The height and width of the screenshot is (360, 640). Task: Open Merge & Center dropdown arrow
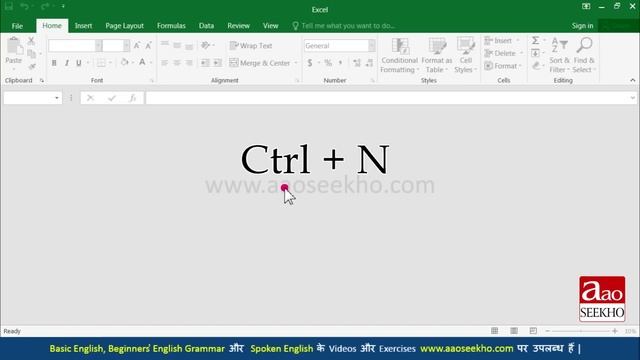click(x=296, y=63)
